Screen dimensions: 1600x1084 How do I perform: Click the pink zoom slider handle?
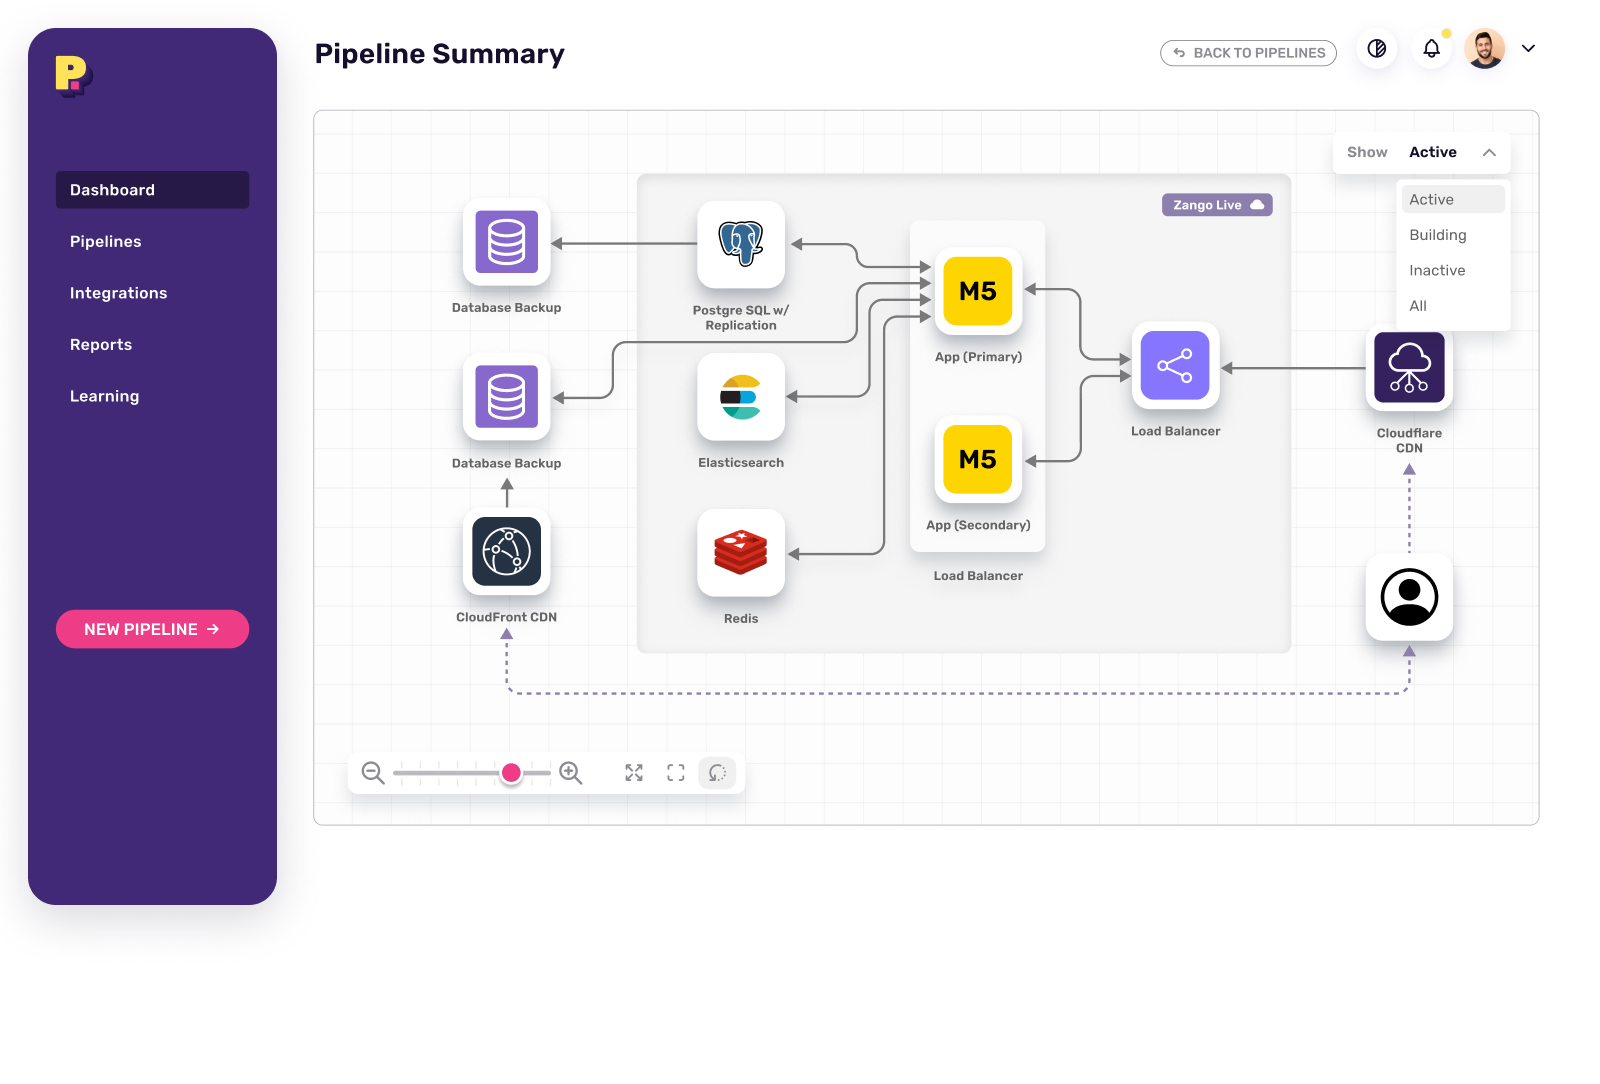[511, 773]
